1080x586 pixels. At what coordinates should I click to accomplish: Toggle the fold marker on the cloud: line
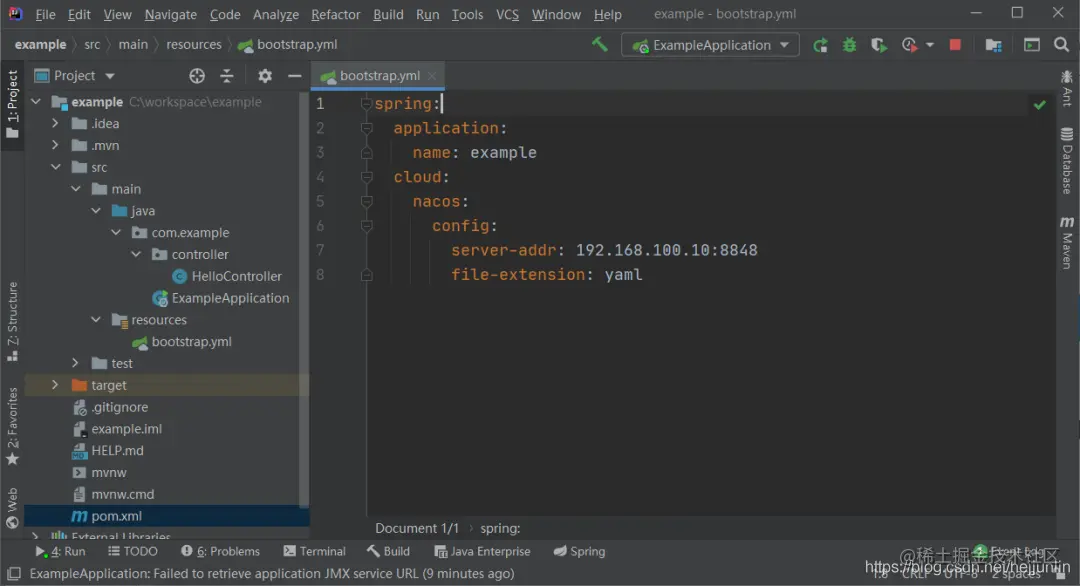(x=366, y=177)
